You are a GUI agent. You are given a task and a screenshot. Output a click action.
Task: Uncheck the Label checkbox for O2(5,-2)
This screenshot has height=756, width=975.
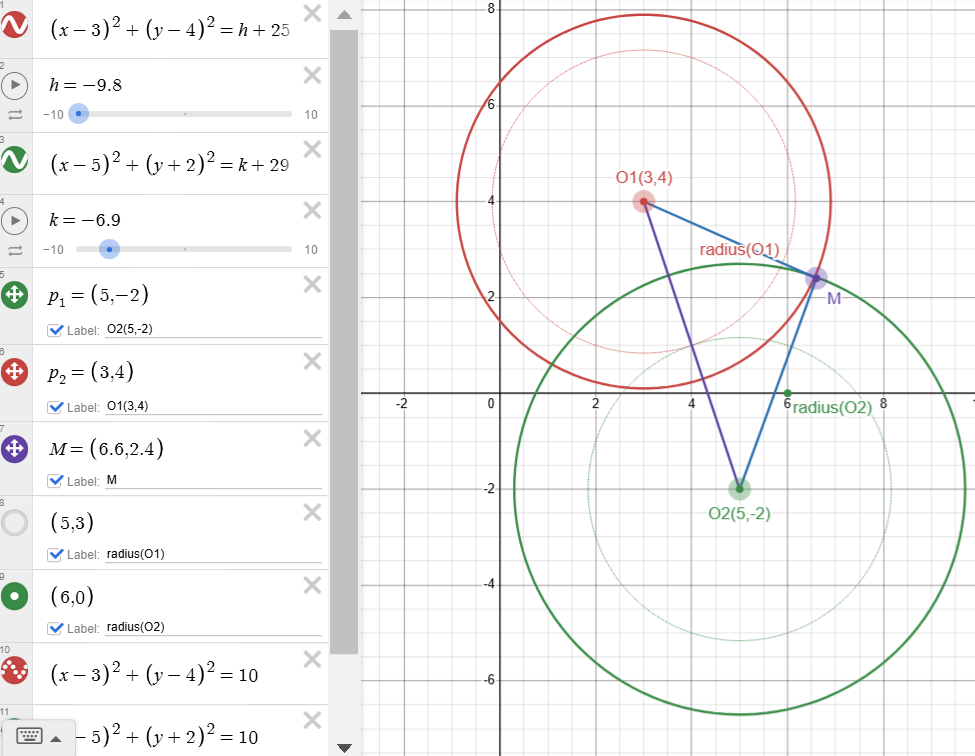coord(54,331)
